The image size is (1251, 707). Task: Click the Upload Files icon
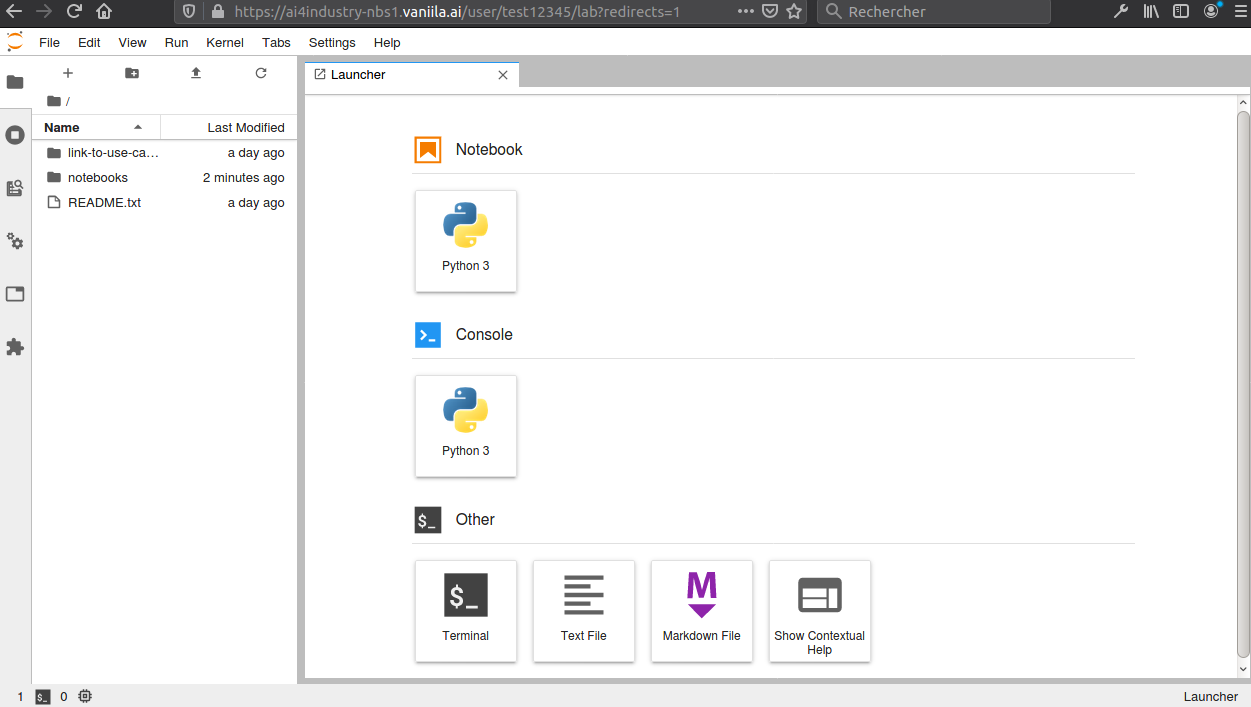coord(196,73)
